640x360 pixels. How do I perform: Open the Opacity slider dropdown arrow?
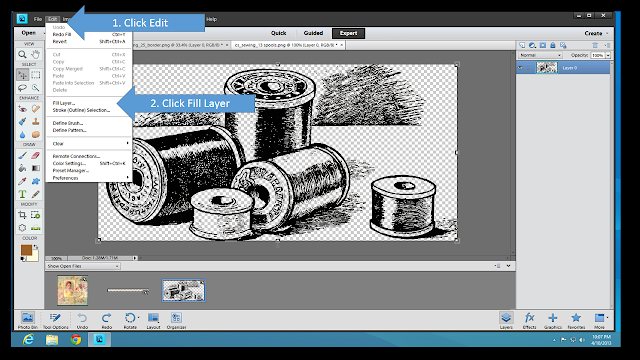608,55
